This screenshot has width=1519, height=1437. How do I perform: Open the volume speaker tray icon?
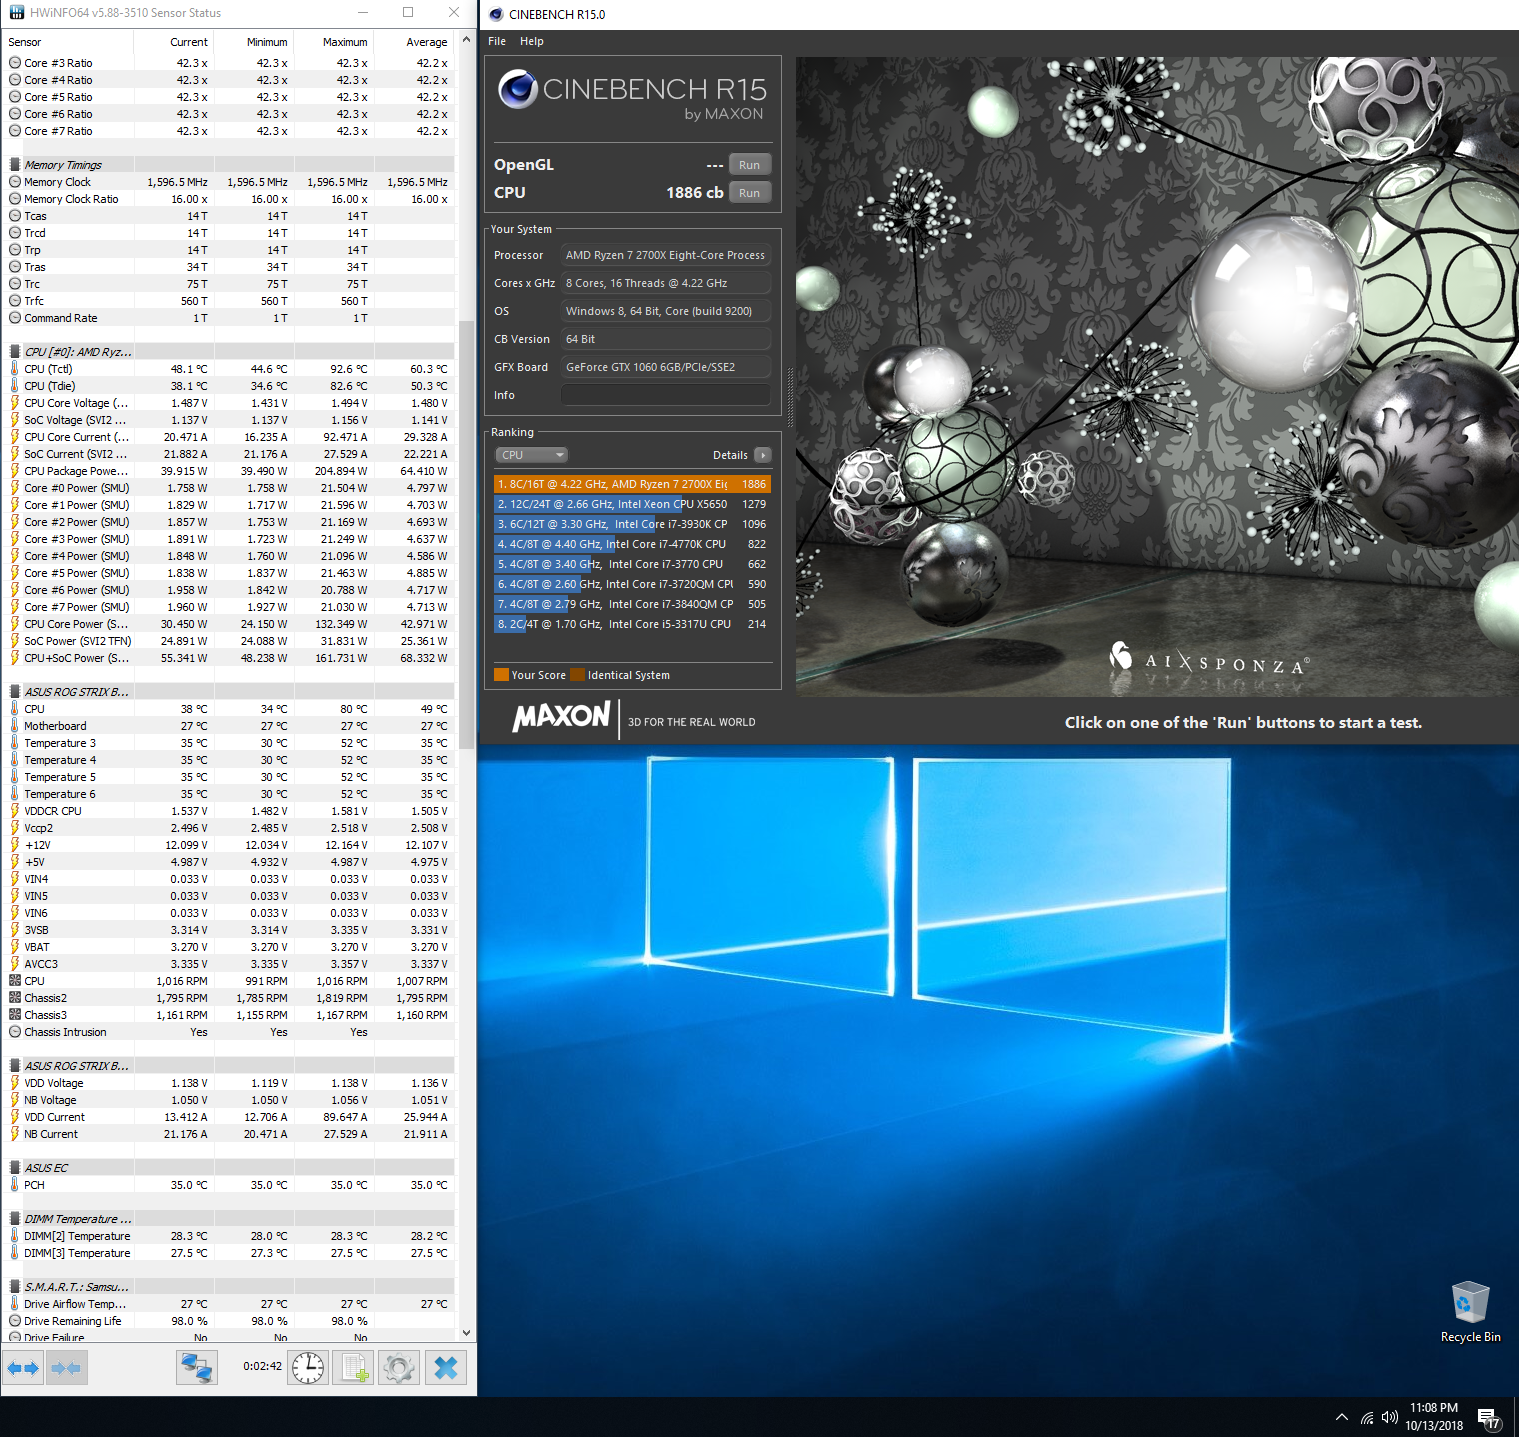1389,1417
